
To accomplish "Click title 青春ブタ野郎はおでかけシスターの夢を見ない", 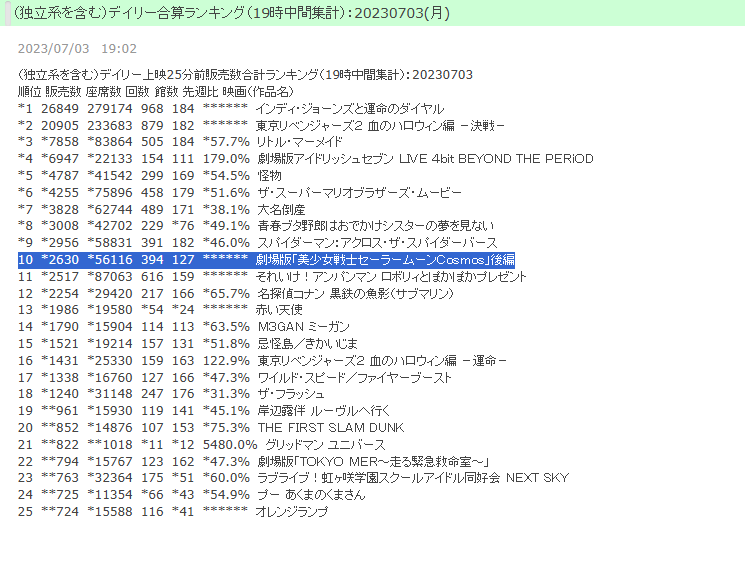I will click(x=375, y=226).
